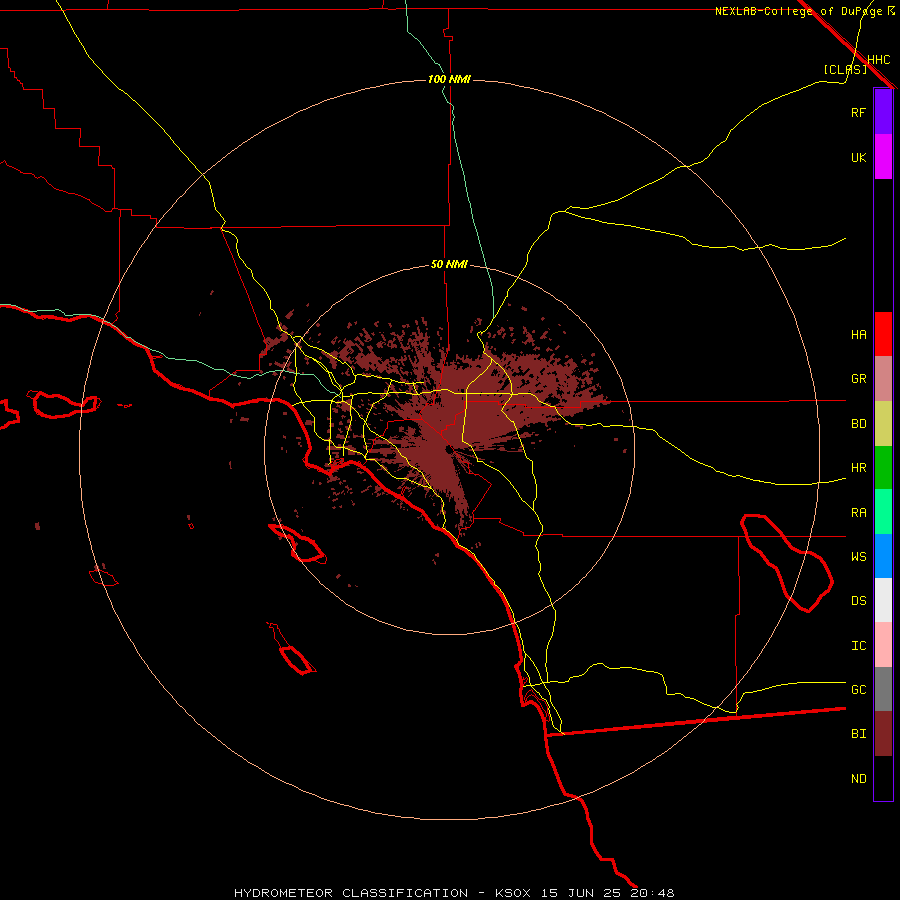The width and height of the screenshot is (900, 900).
Task: Click the ND black legend swatch
Action: (x=883, y=778)
